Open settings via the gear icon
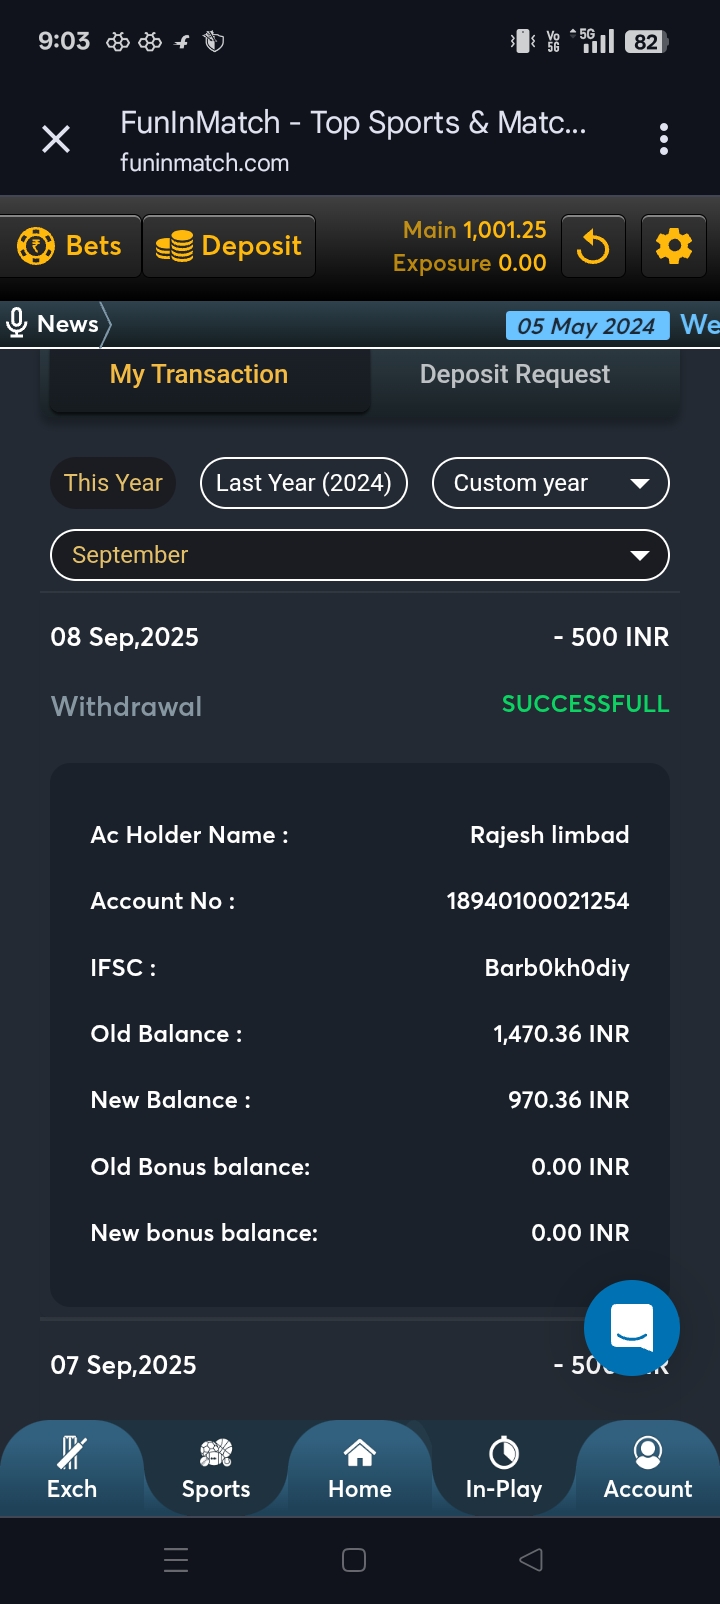The image size is (720, 1604). (x=673, y=246)
